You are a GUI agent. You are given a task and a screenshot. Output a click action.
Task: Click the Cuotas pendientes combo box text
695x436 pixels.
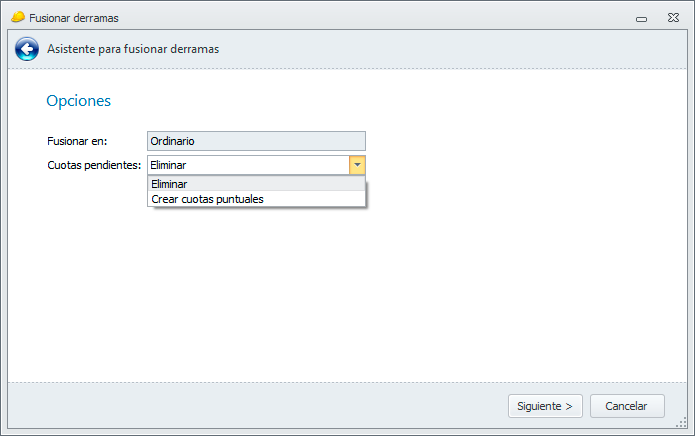(x=247, y=165)
